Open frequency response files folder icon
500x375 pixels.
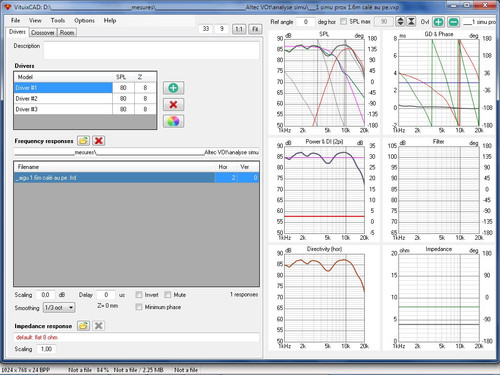(83, 141)
